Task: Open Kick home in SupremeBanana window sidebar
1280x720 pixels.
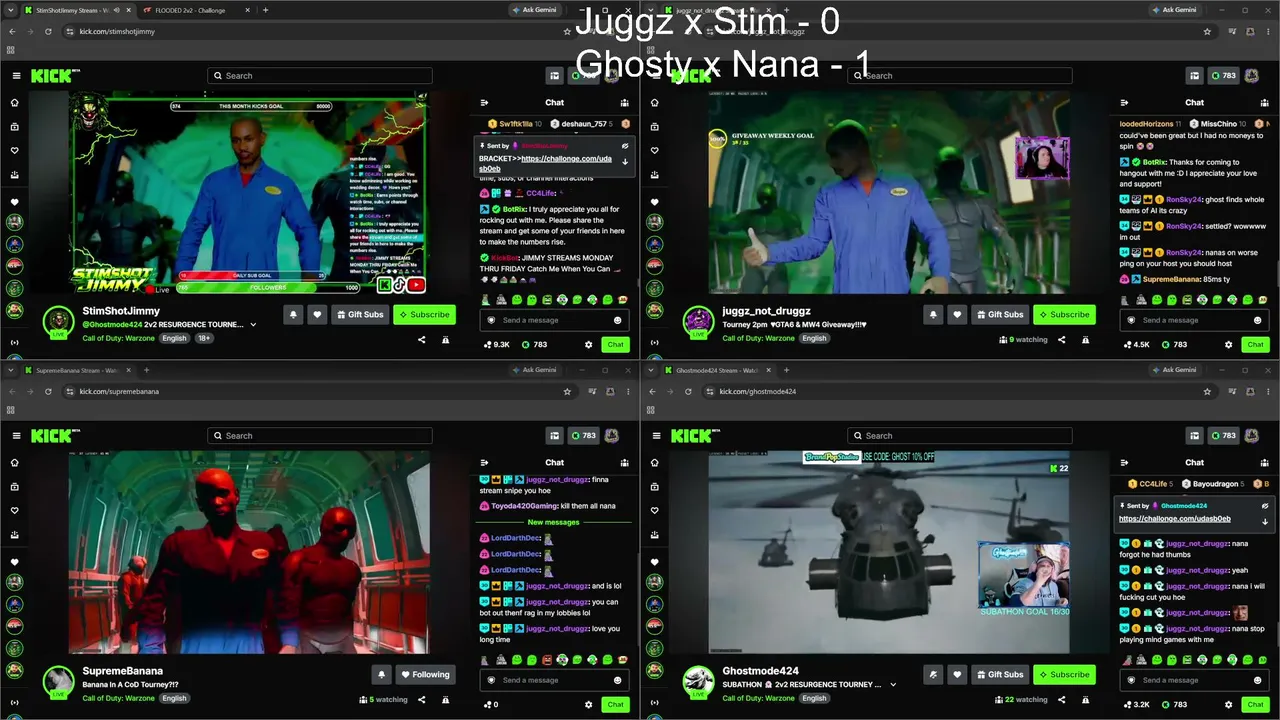Action: pyautogui.click(x=14, y=463)
